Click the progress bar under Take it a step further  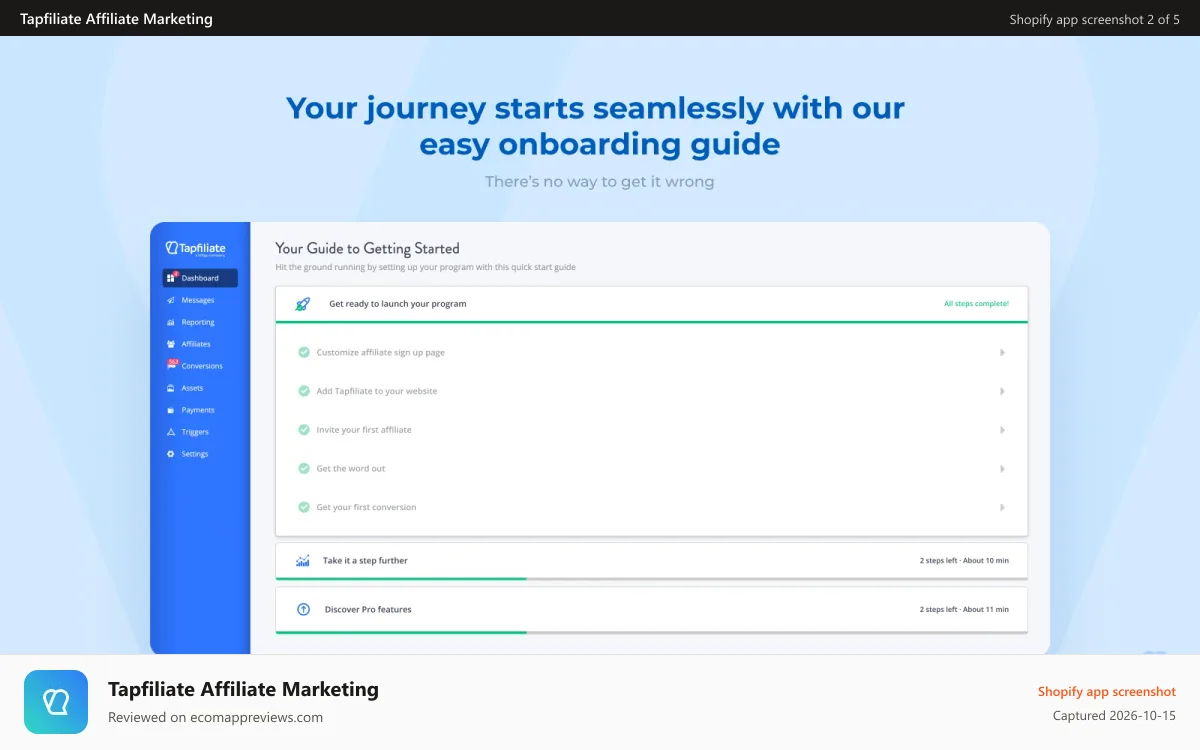[x=651, y=578]
